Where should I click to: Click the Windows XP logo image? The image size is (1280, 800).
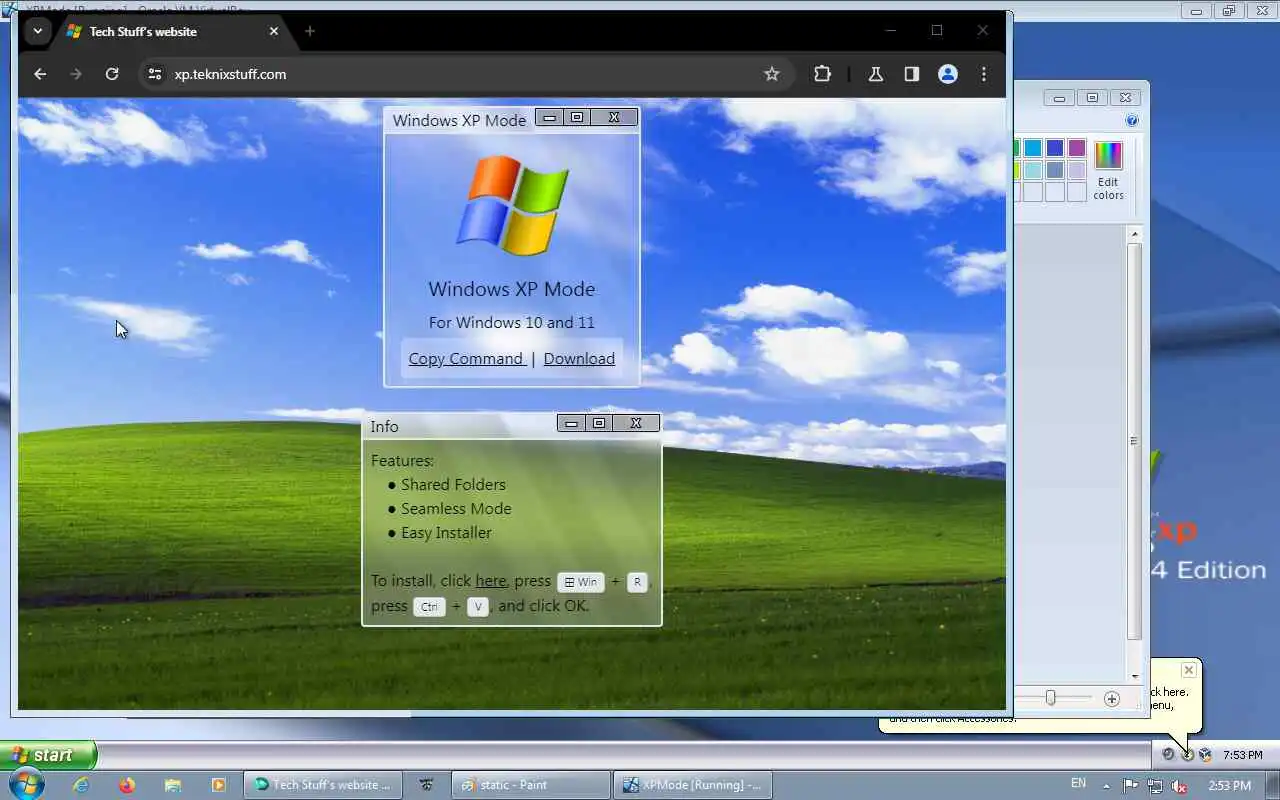512,205
